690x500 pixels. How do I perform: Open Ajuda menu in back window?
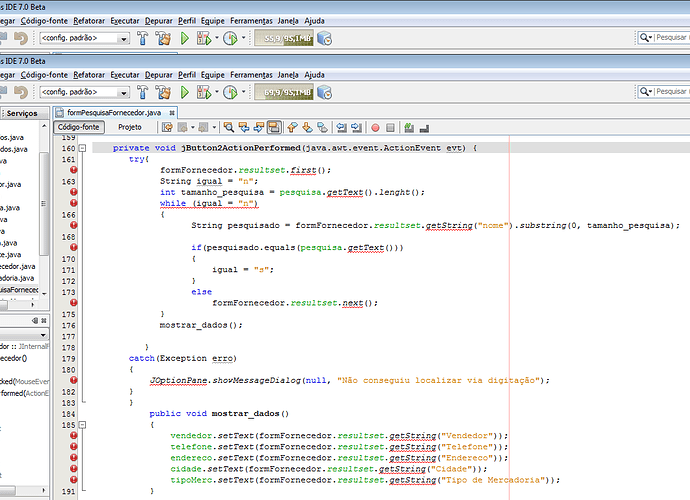point(314,21)
